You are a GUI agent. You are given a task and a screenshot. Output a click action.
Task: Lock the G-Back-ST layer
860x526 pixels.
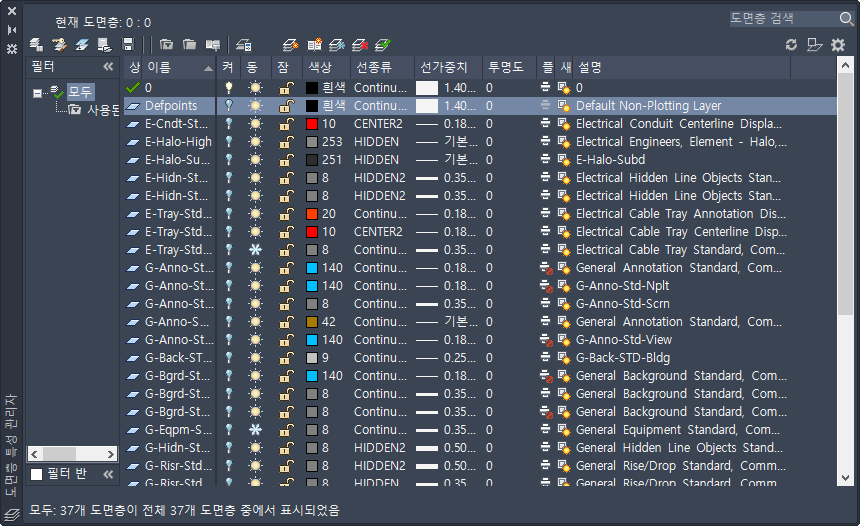coord(286,358)
